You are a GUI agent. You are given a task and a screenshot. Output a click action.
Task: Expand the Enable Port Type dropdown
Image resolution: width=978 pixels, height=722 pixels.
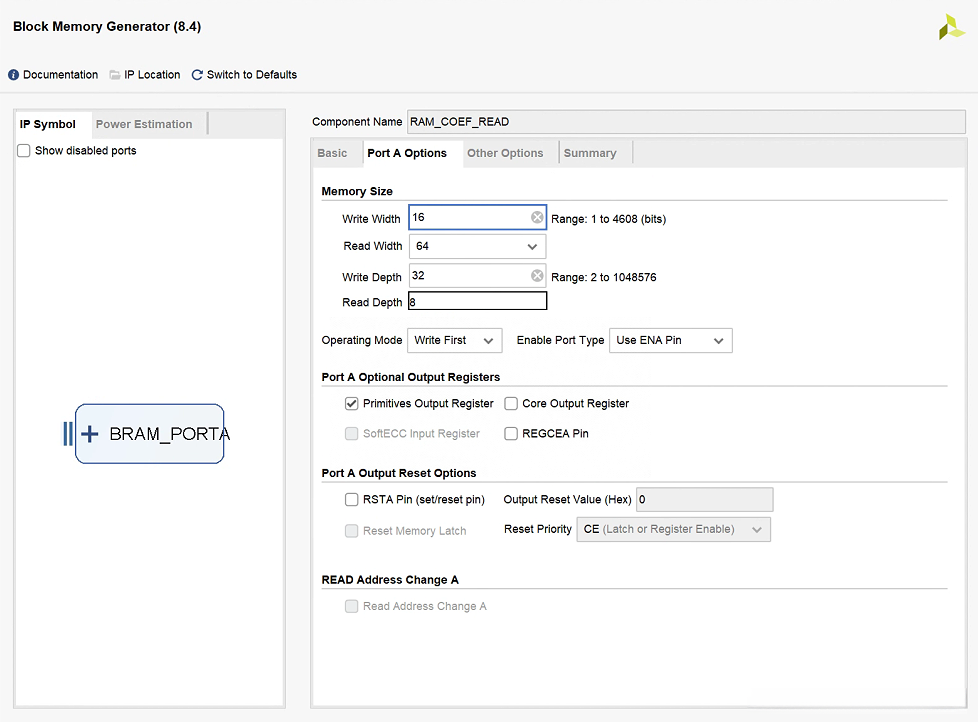670,341
